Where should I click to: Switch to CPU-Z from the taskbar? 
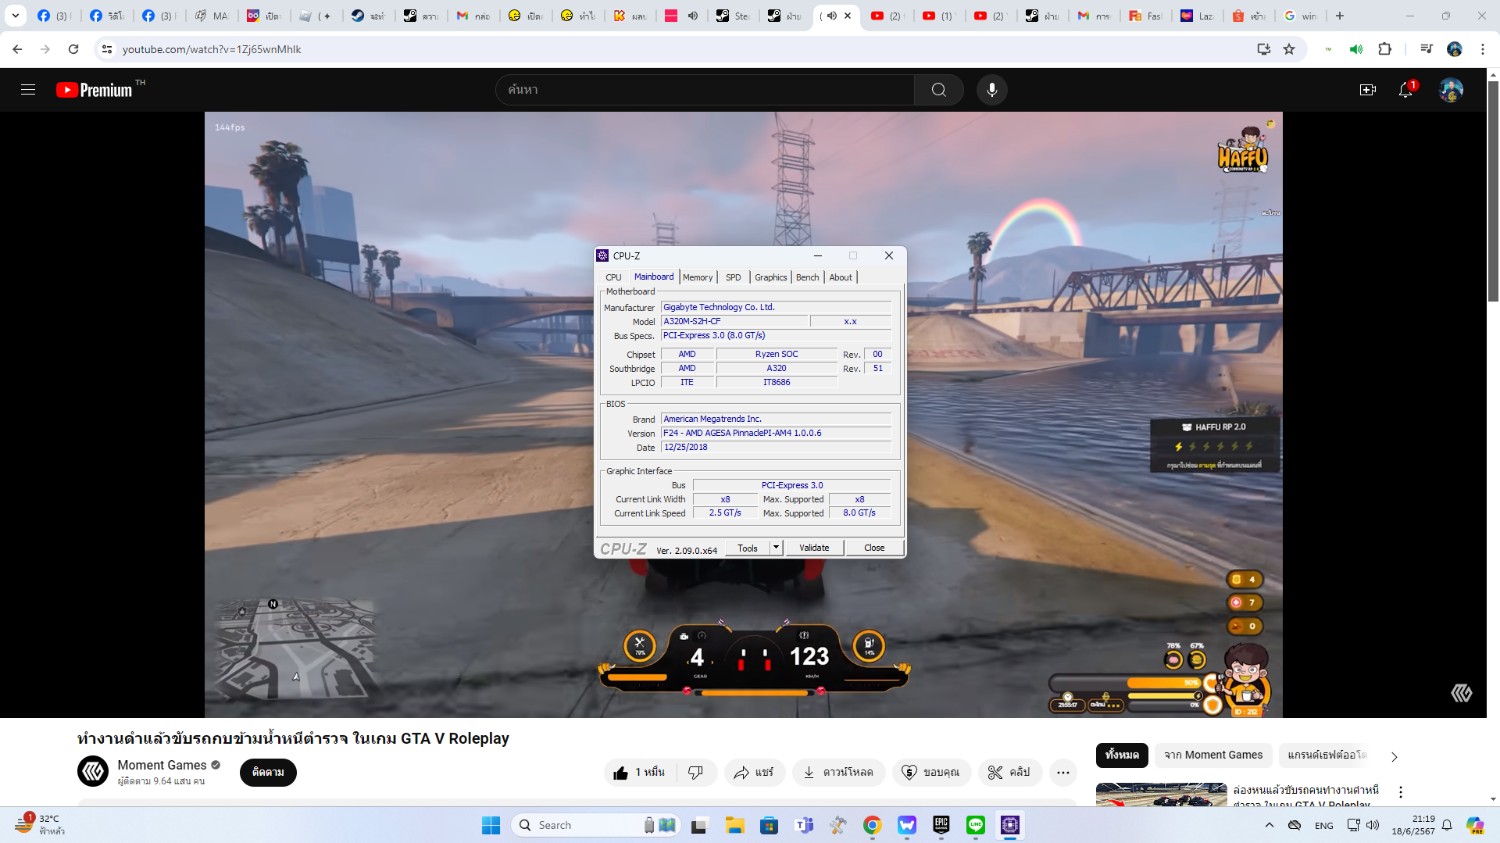click(x=1010, y=825)
